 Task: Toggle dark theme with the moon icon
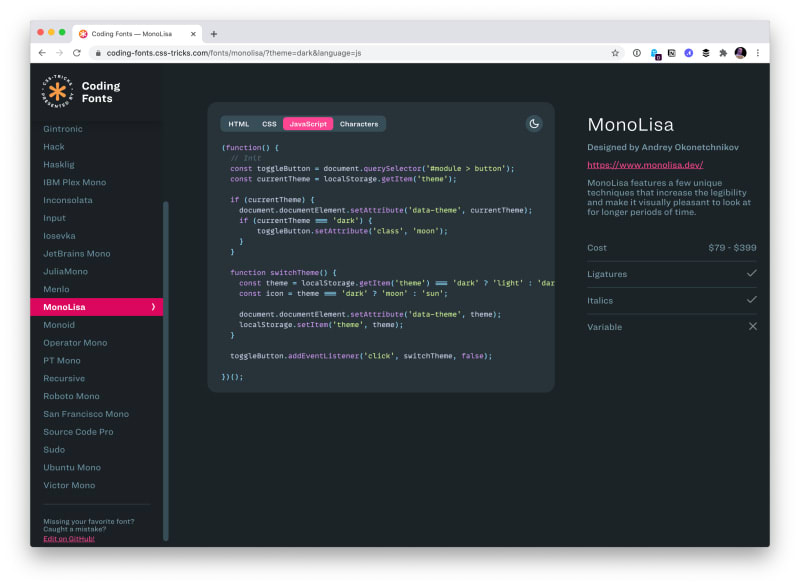[x=534, y=124]
